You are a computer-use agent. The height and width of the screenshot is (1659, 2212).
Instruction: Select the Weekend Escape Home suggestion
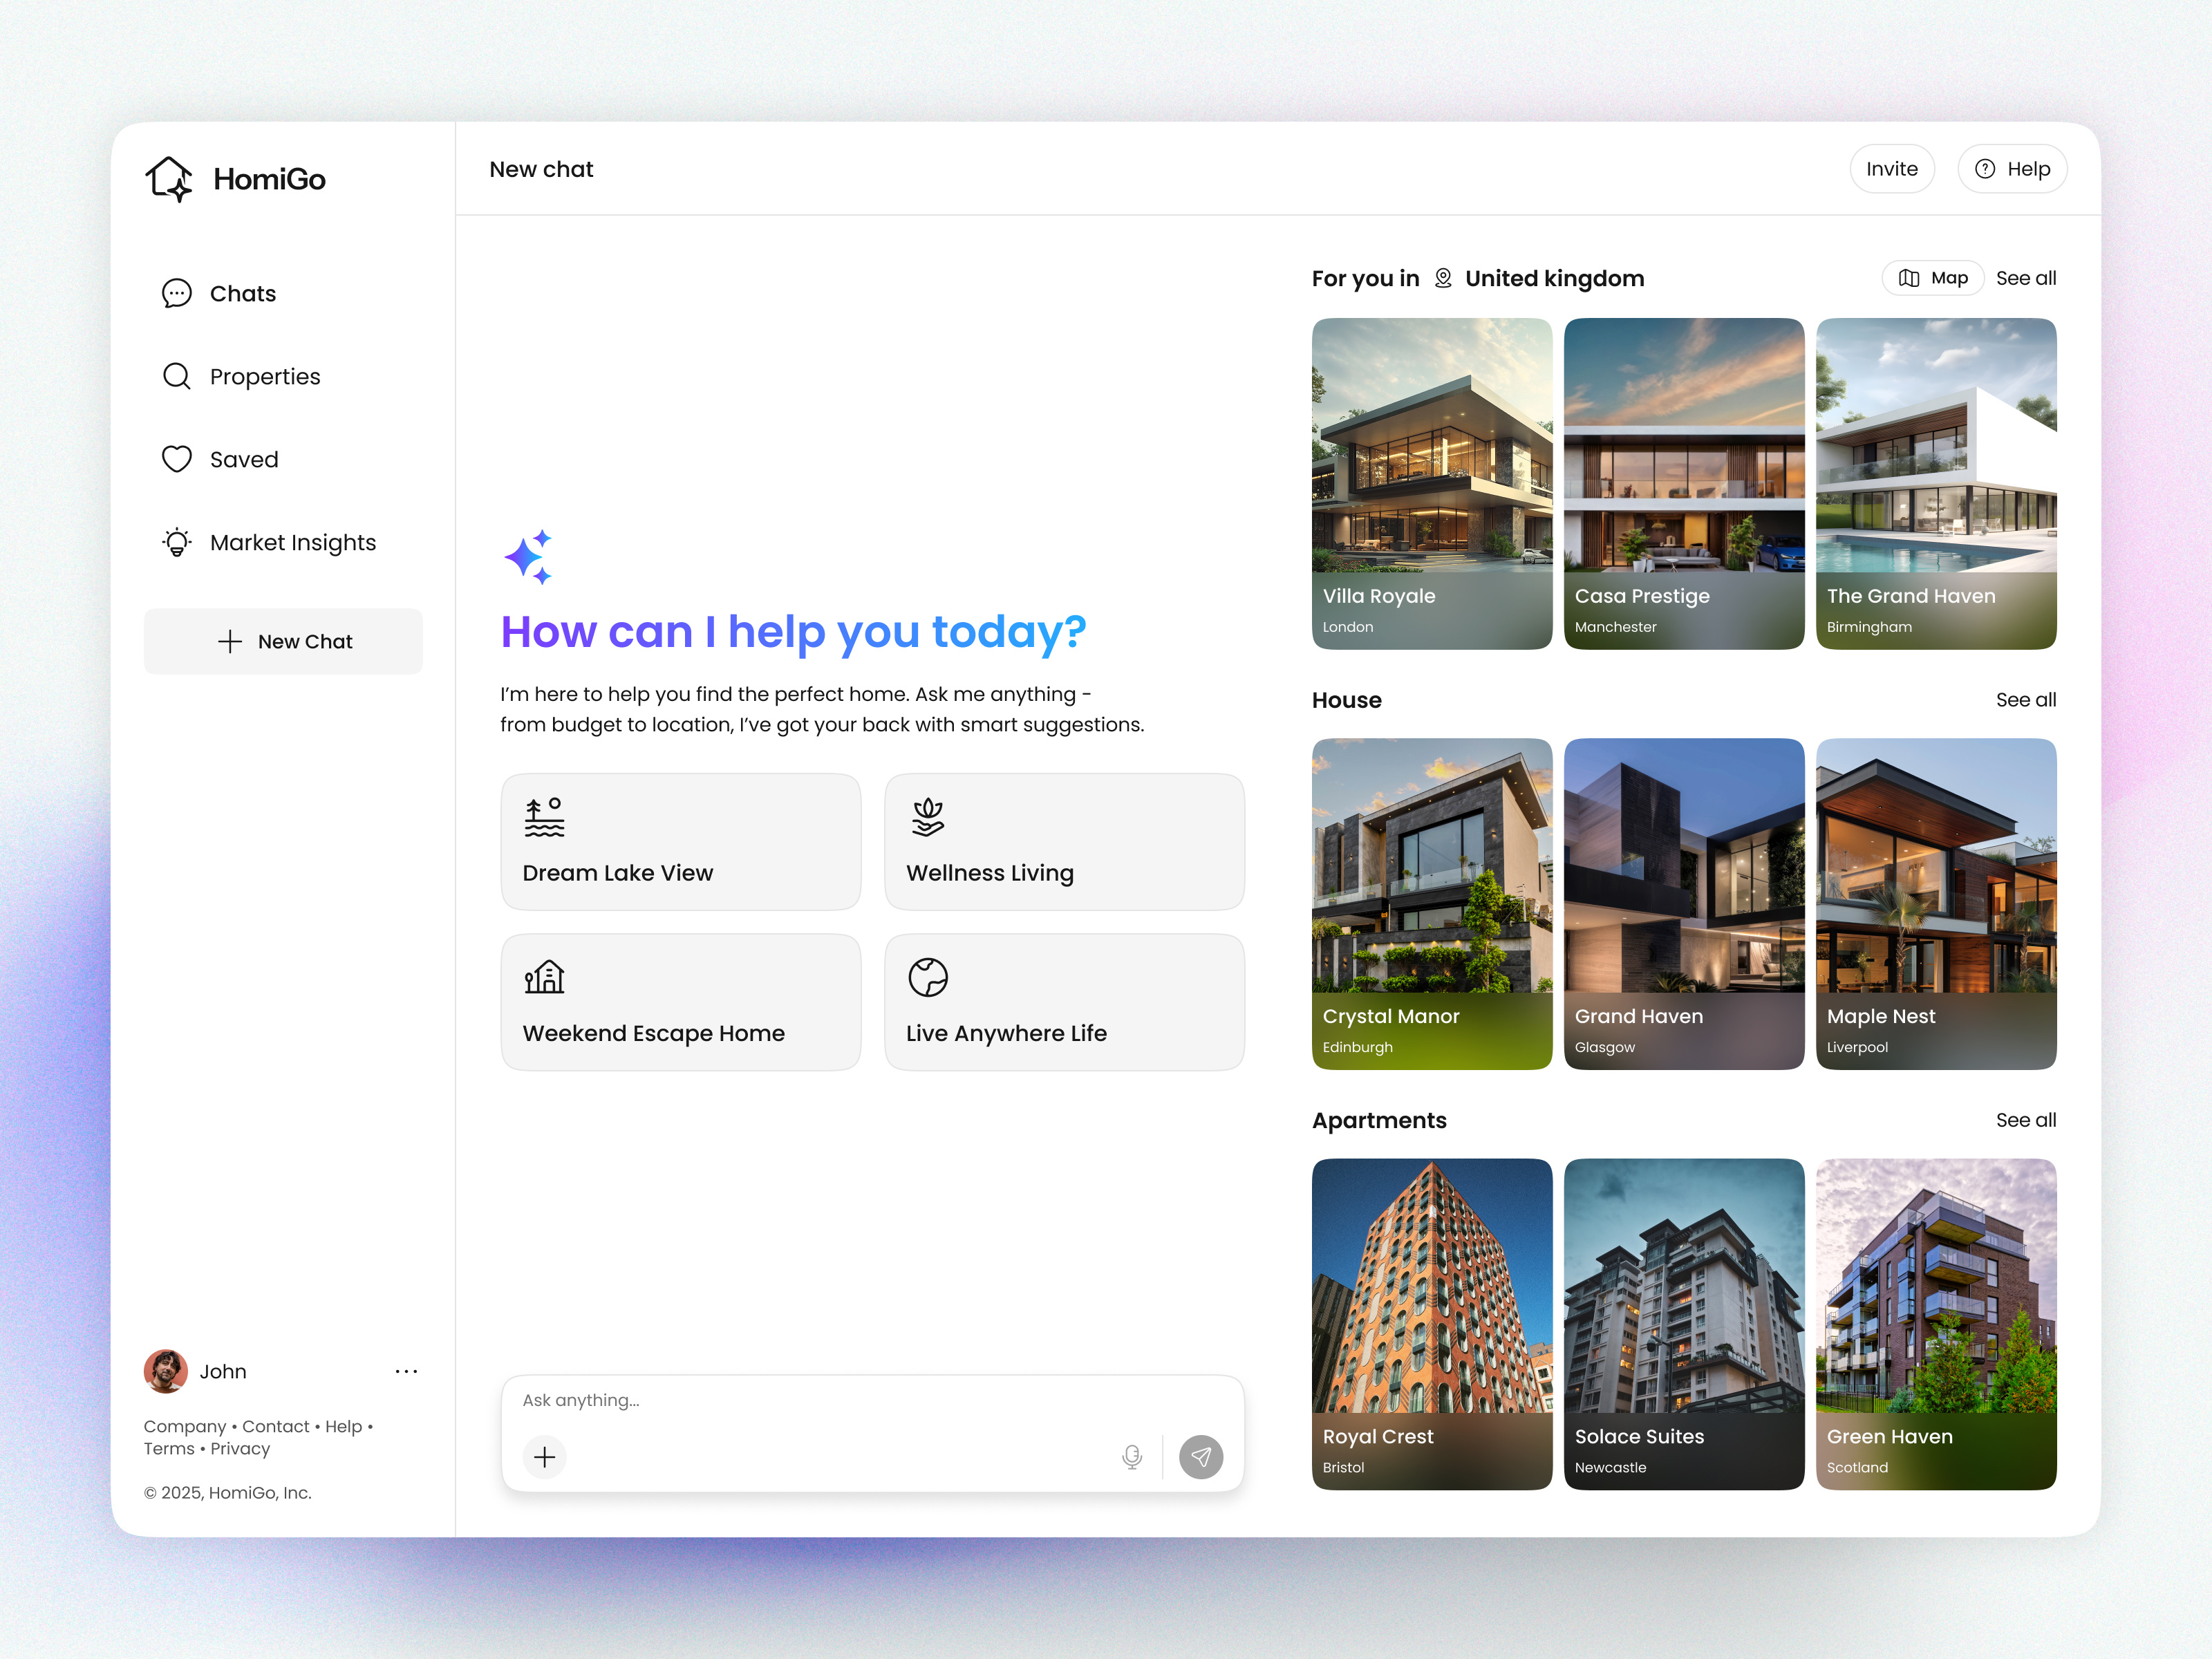pos(680,1002)
